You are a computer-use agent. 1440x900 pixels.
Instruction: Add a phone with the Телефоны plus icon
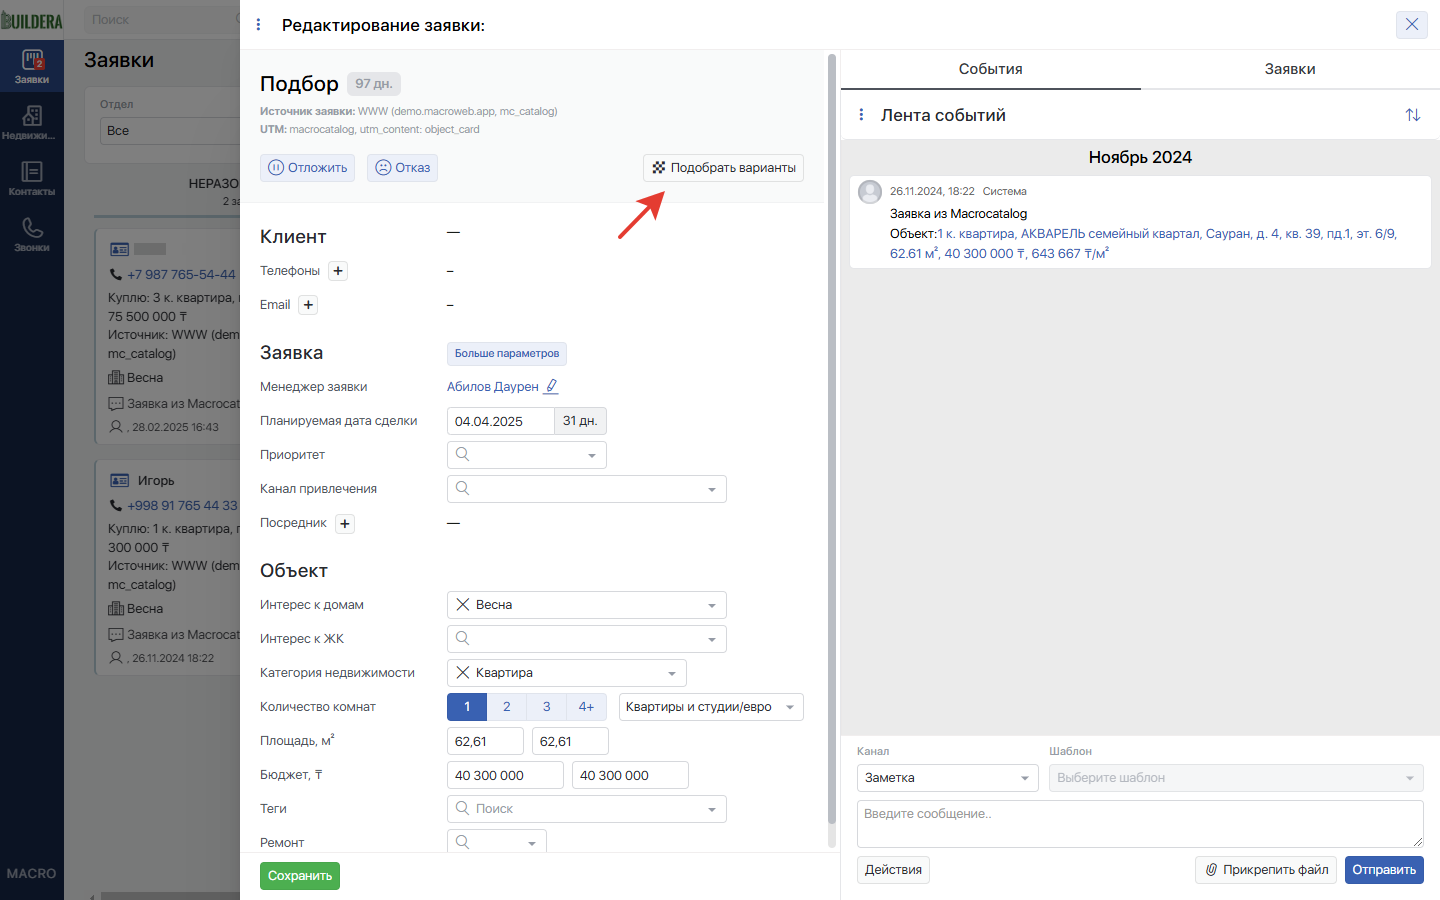click(x=338, y=271)
